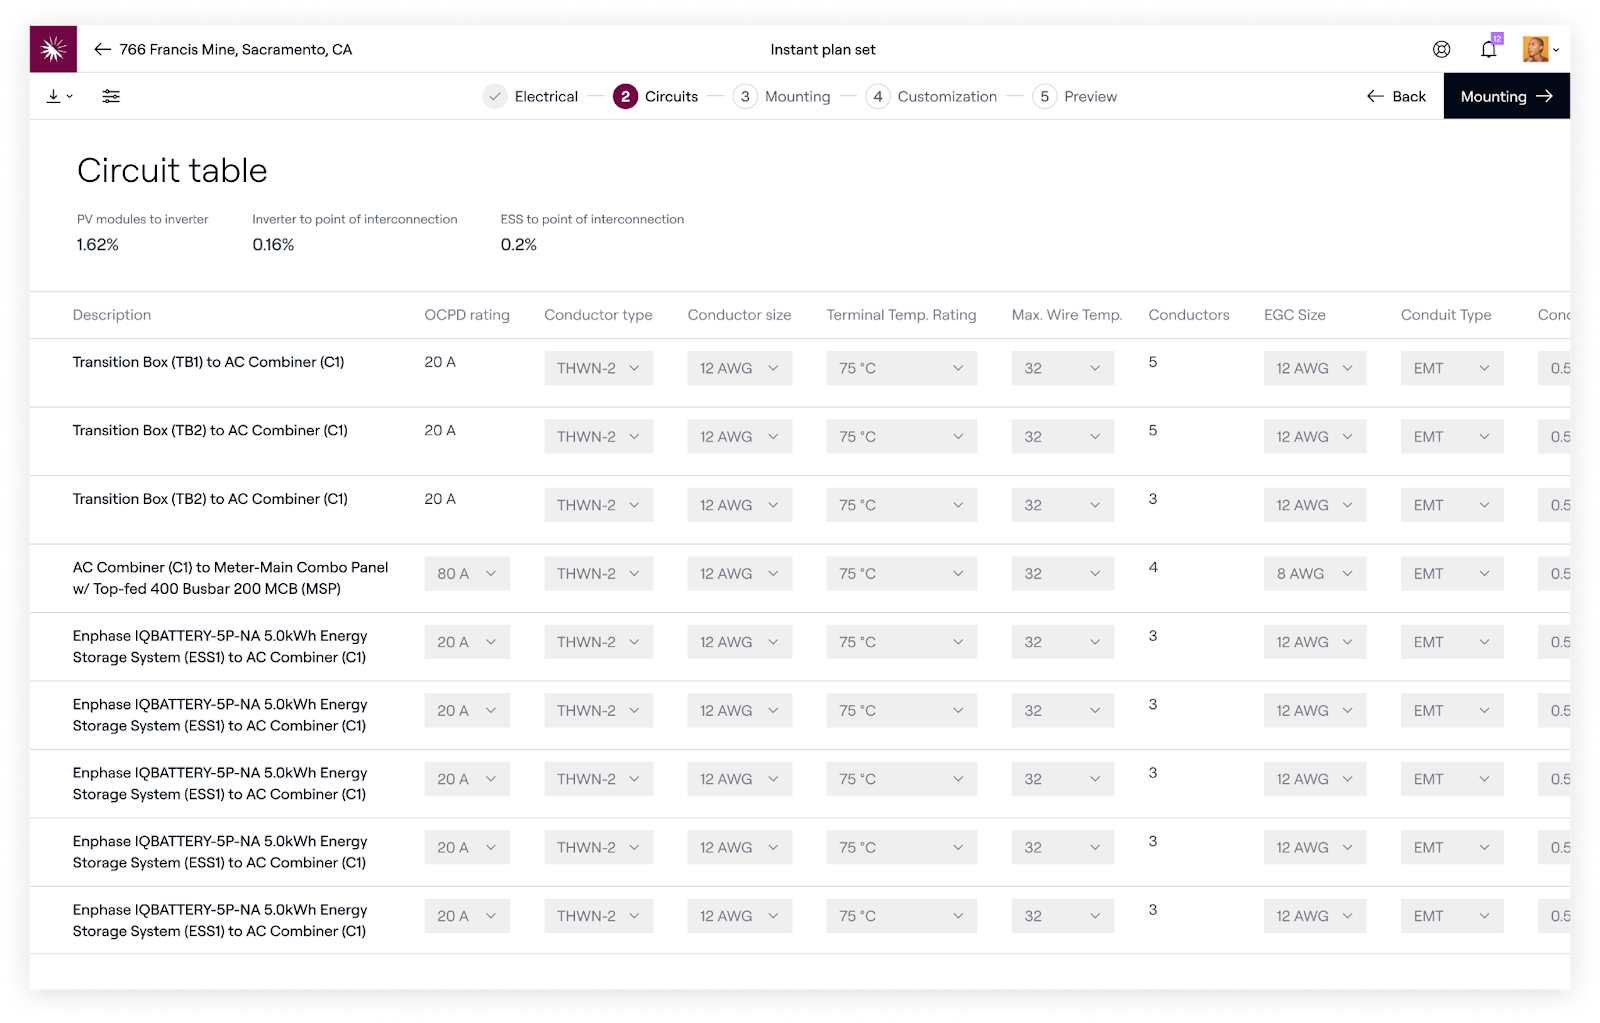Open the 8 AWG EGC size dropdown
Image resolution: width=1600 pixels, height=1023 pixels.
(1314, 573)
